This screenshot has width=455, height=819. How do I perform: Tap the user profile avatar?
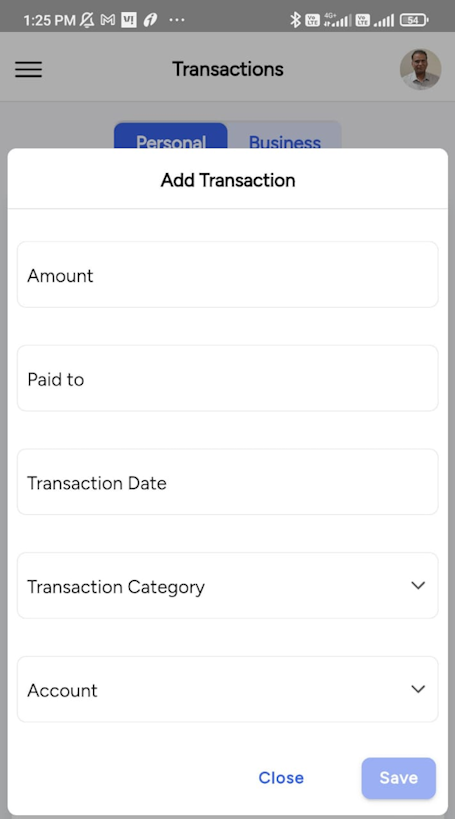[421, 69]
